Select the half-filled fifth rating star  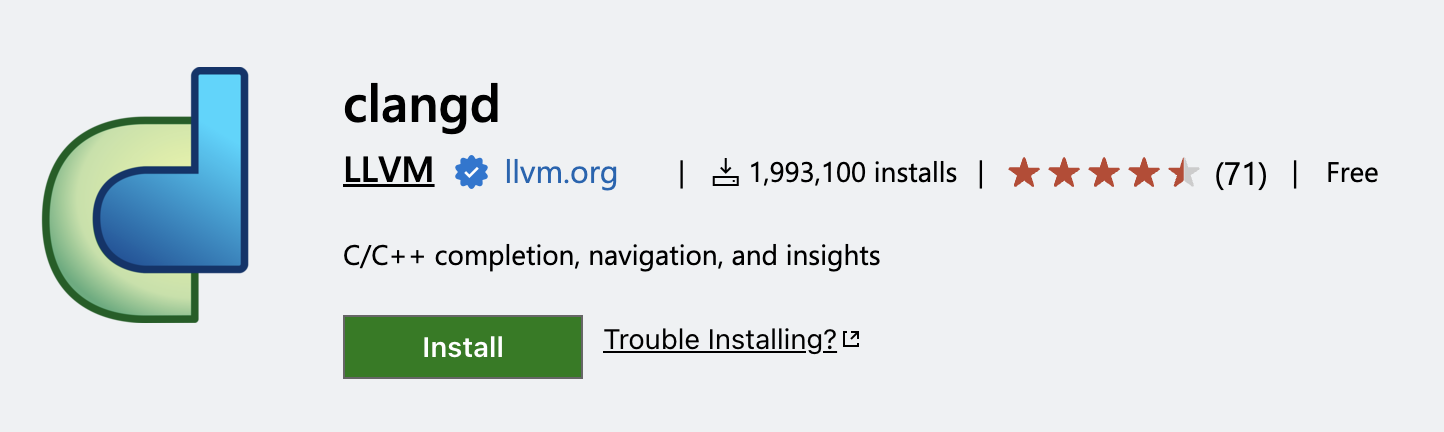(x=1184, y=173)
